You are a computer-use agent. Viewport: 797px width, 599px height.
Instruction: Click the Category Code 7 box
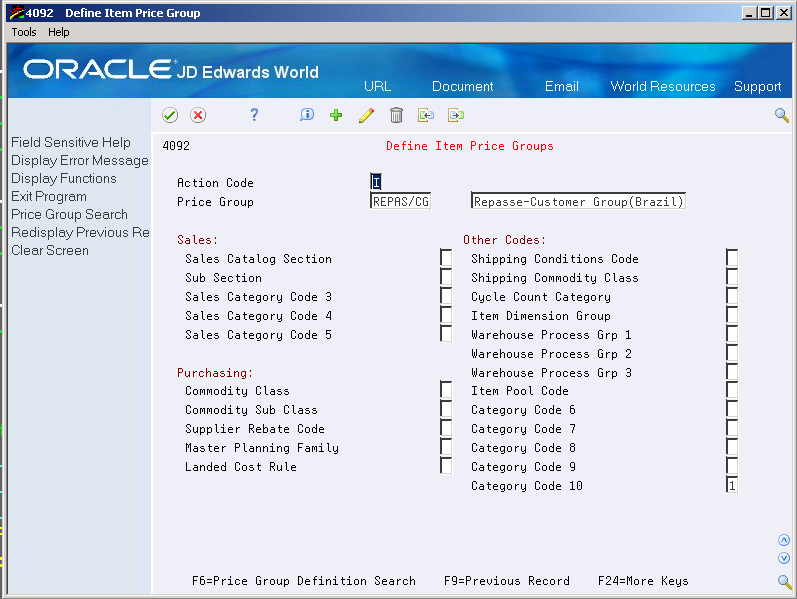[732, 428]
